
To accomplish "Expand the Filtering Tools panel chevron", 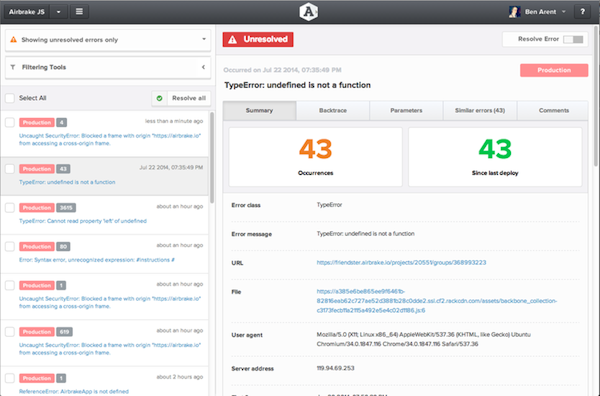I will 204,67.
